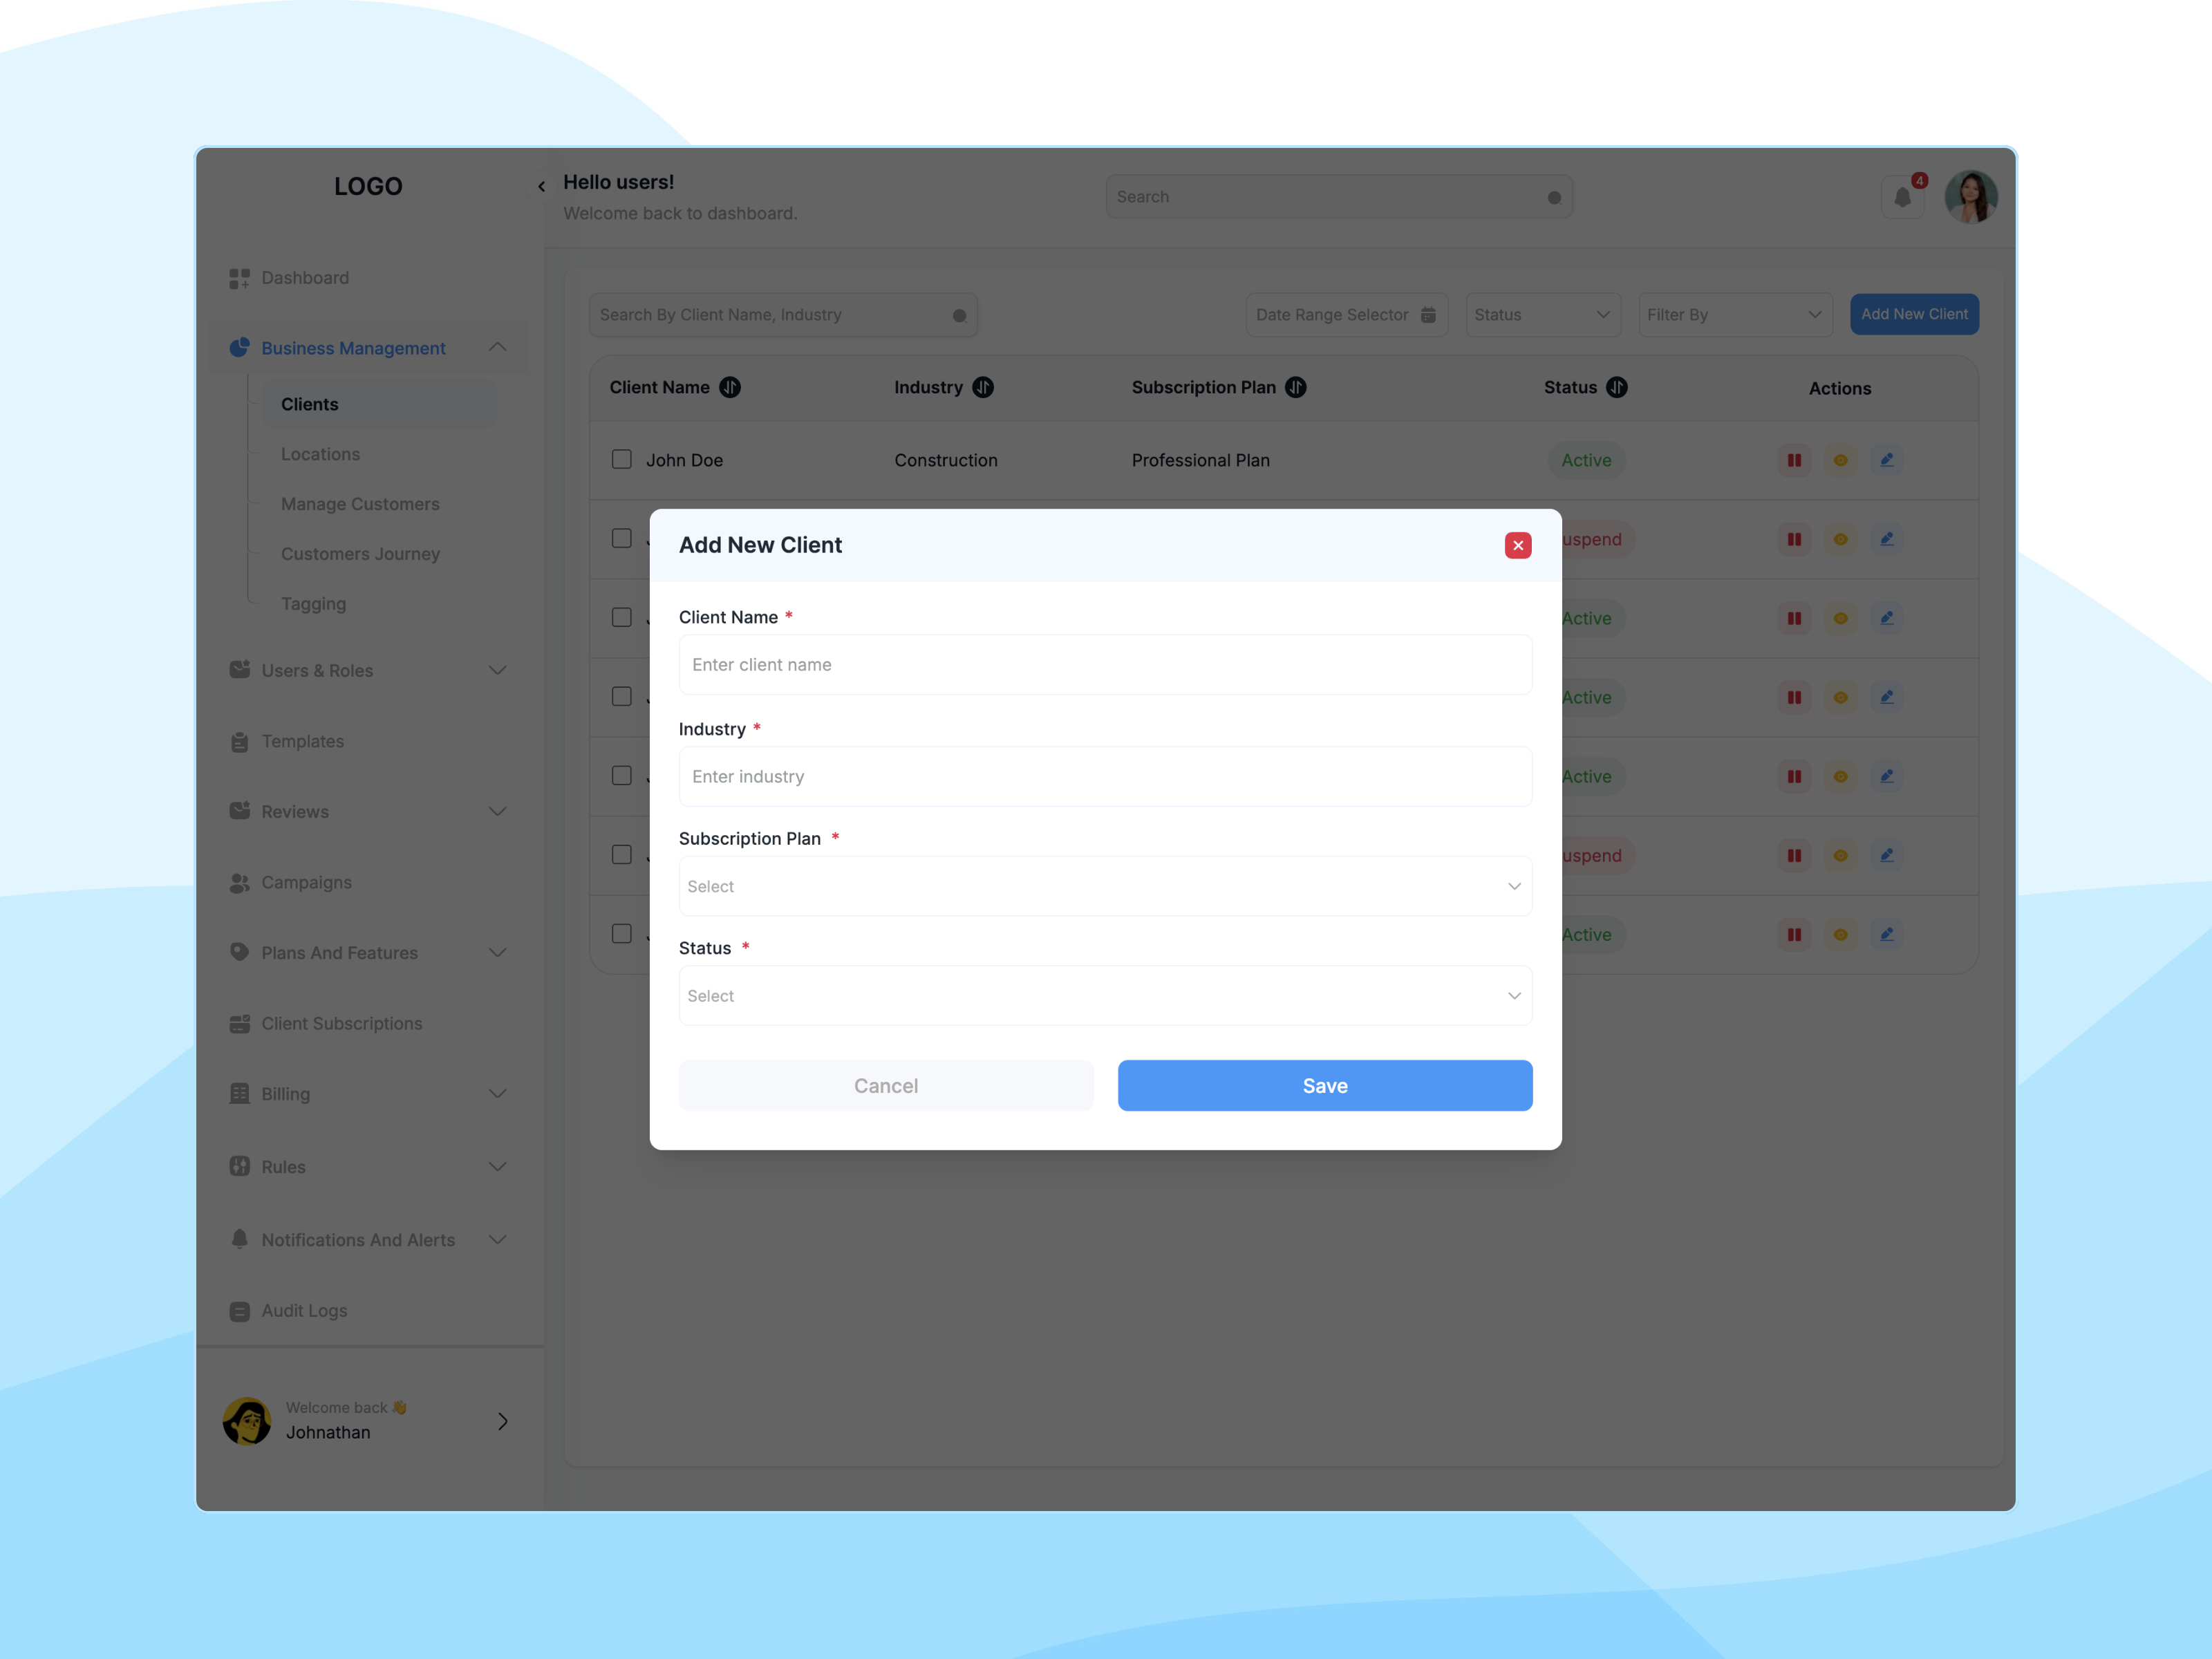Viewport: 2212px width, 1659px height.
Task: Open the Subscription Plan select dropdown
Action: 1105,886
